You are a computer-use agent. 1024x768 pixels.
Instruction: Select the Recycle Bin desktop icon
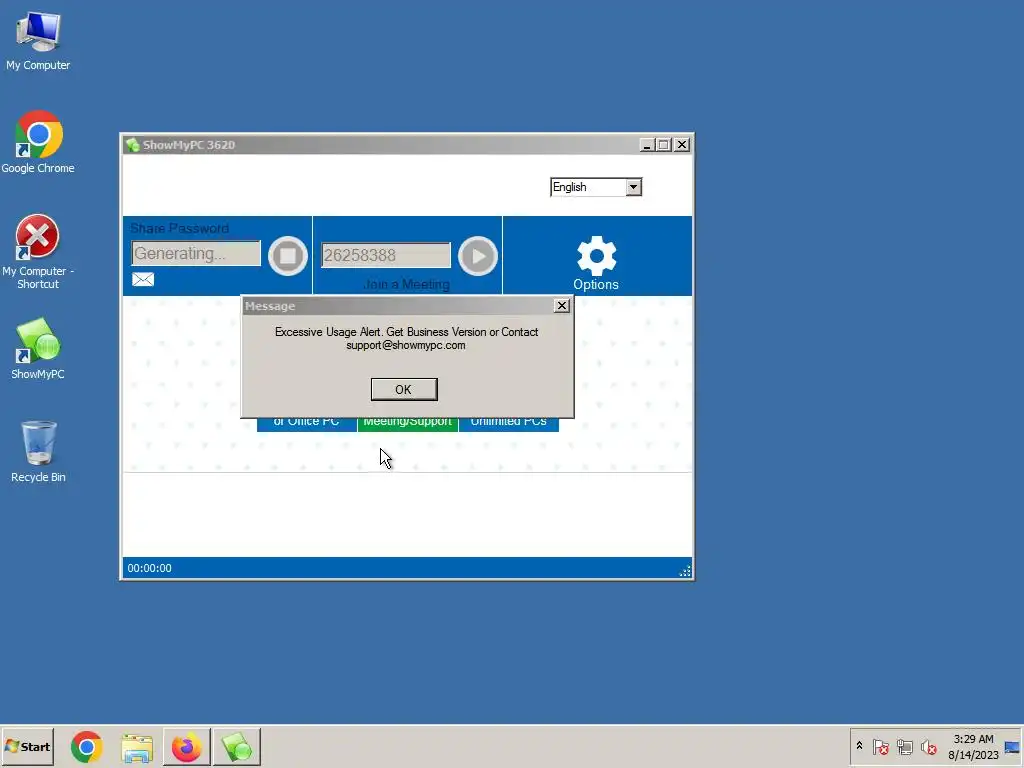point(38,452)
